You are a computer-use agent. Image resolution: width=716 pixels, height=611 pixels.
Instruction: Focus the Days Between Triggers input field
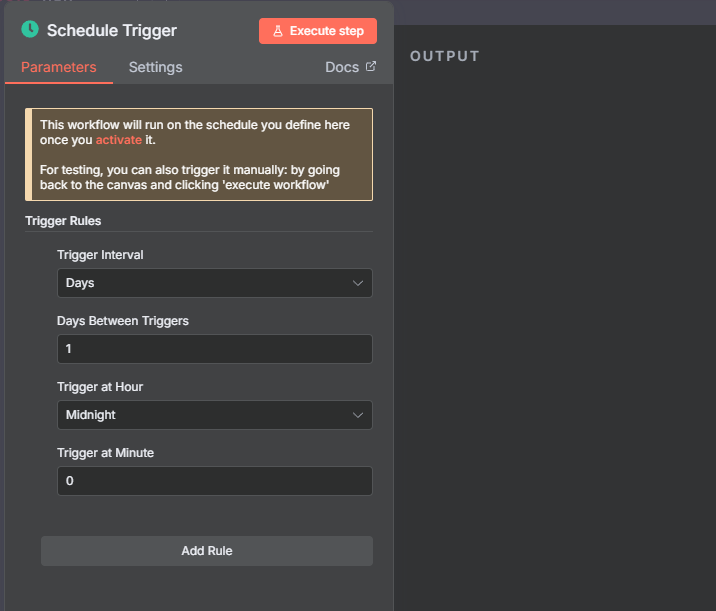coord(214,349)
